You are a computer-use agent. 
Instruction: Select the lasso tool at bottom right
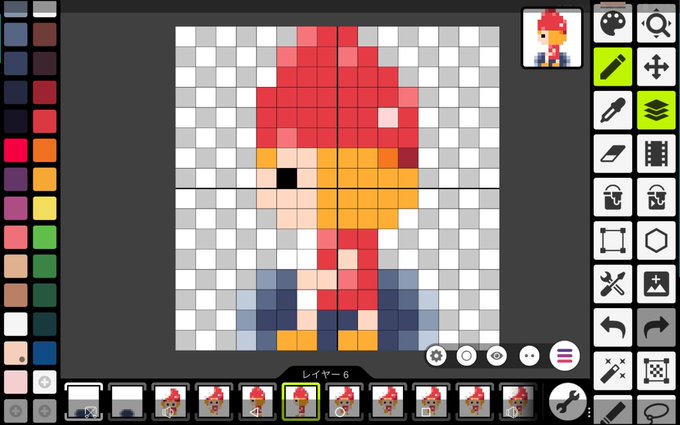(x=656, y=410)
